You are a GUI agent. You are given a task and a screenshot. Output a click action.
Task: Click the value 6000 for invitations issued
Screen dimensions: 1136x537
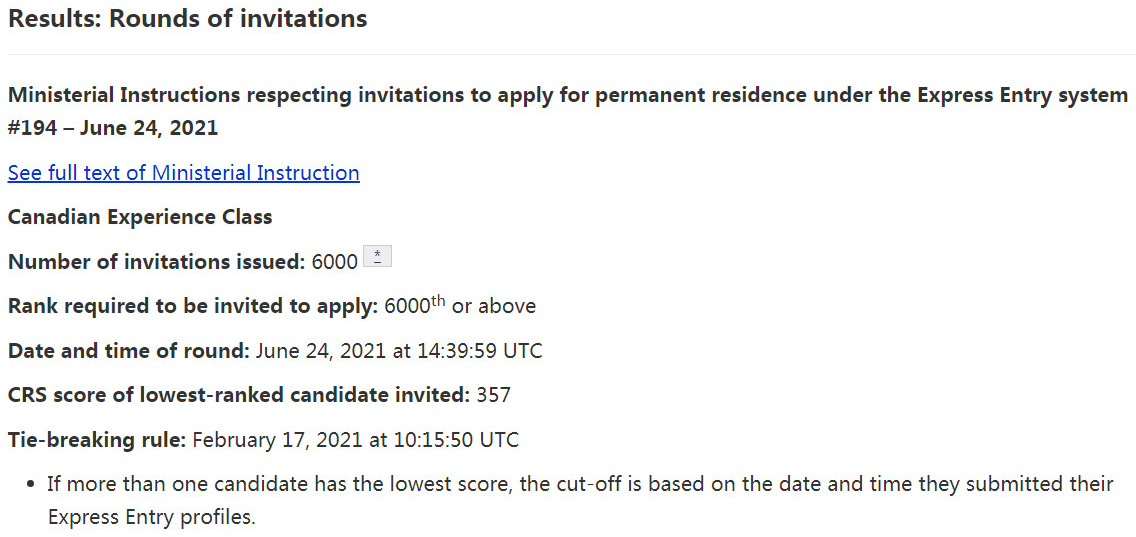(334, 262)
